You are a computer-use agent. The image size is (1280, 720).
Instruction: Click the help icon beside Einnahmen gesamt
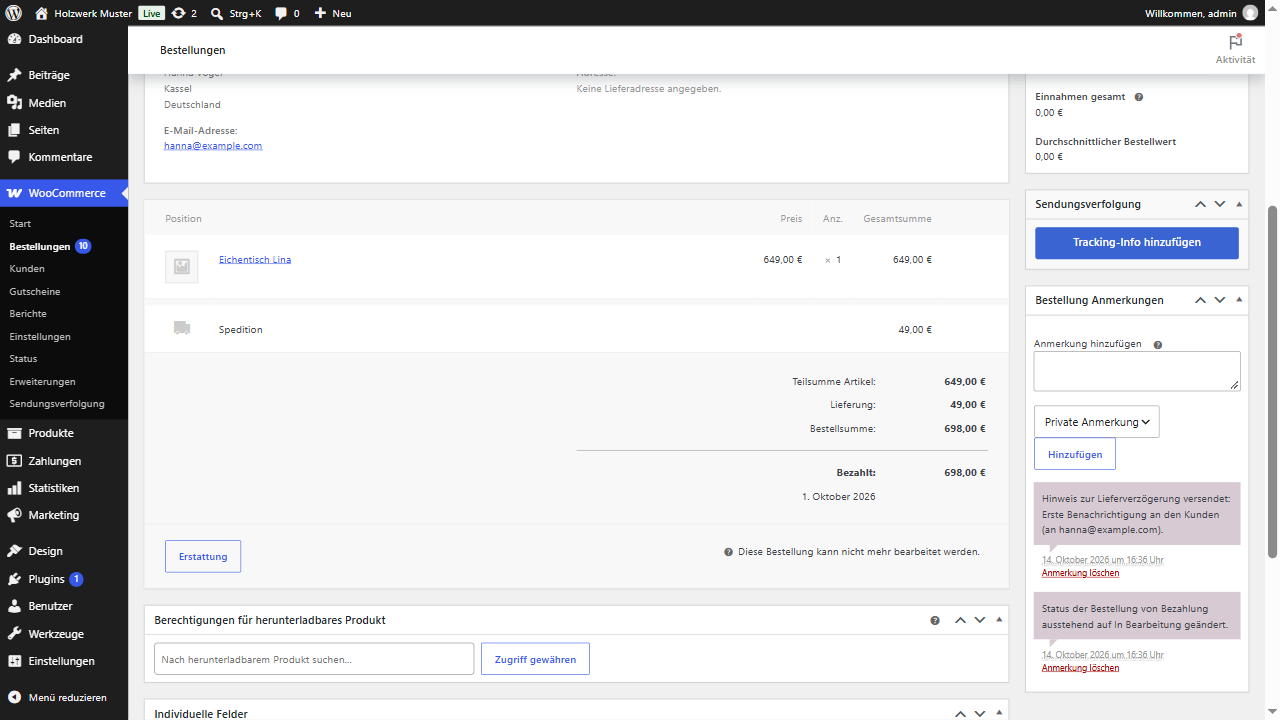click(x=1139, y=97)
